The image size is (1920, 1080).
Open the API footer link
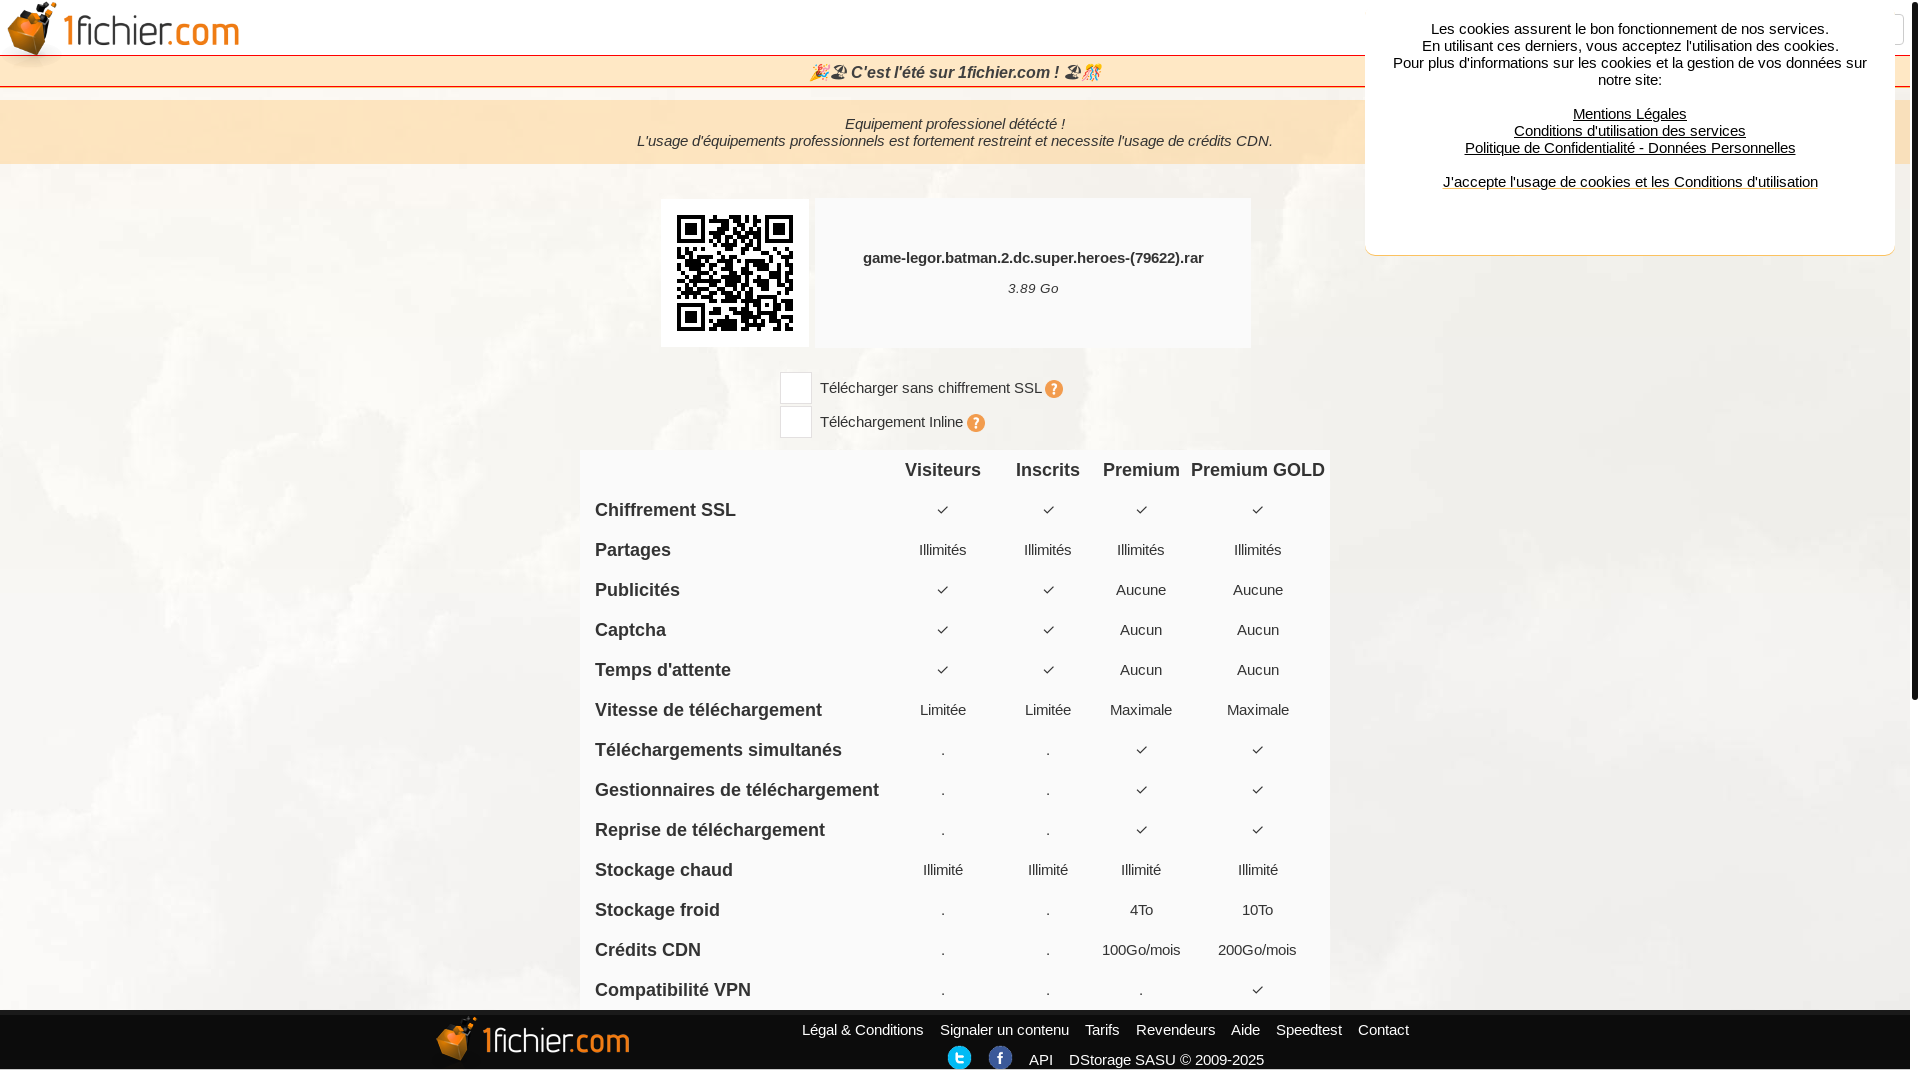(x=1040, y=1060)
